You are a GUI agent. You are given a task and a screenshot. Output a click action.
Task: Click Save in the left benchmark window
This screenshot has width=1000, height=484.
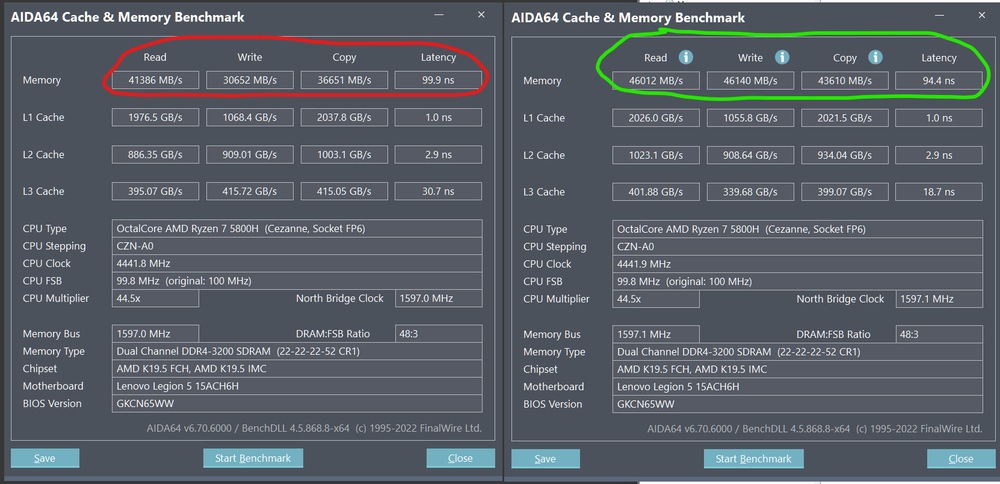(45, 458)
